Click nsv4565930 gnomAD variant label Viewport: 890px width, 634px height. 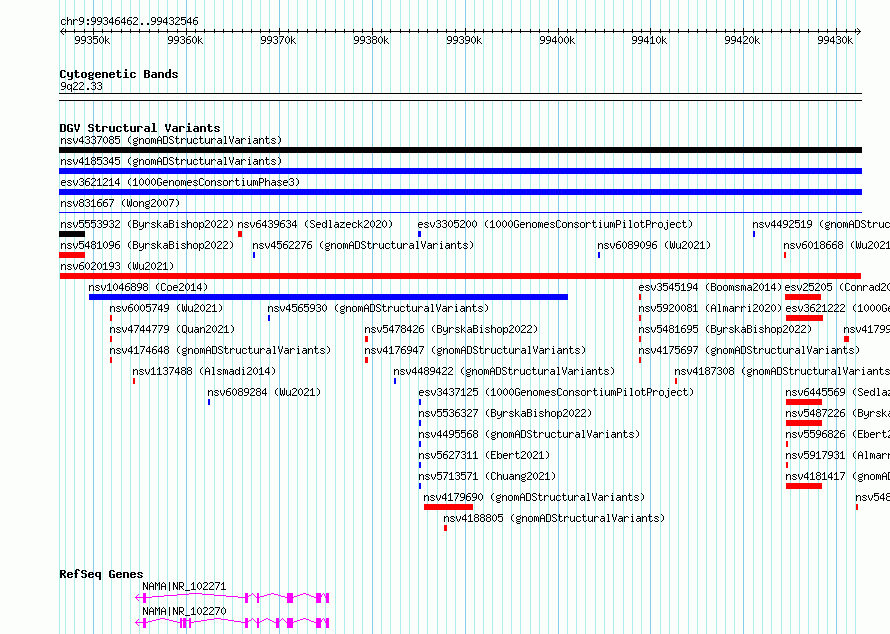point(378,308)
